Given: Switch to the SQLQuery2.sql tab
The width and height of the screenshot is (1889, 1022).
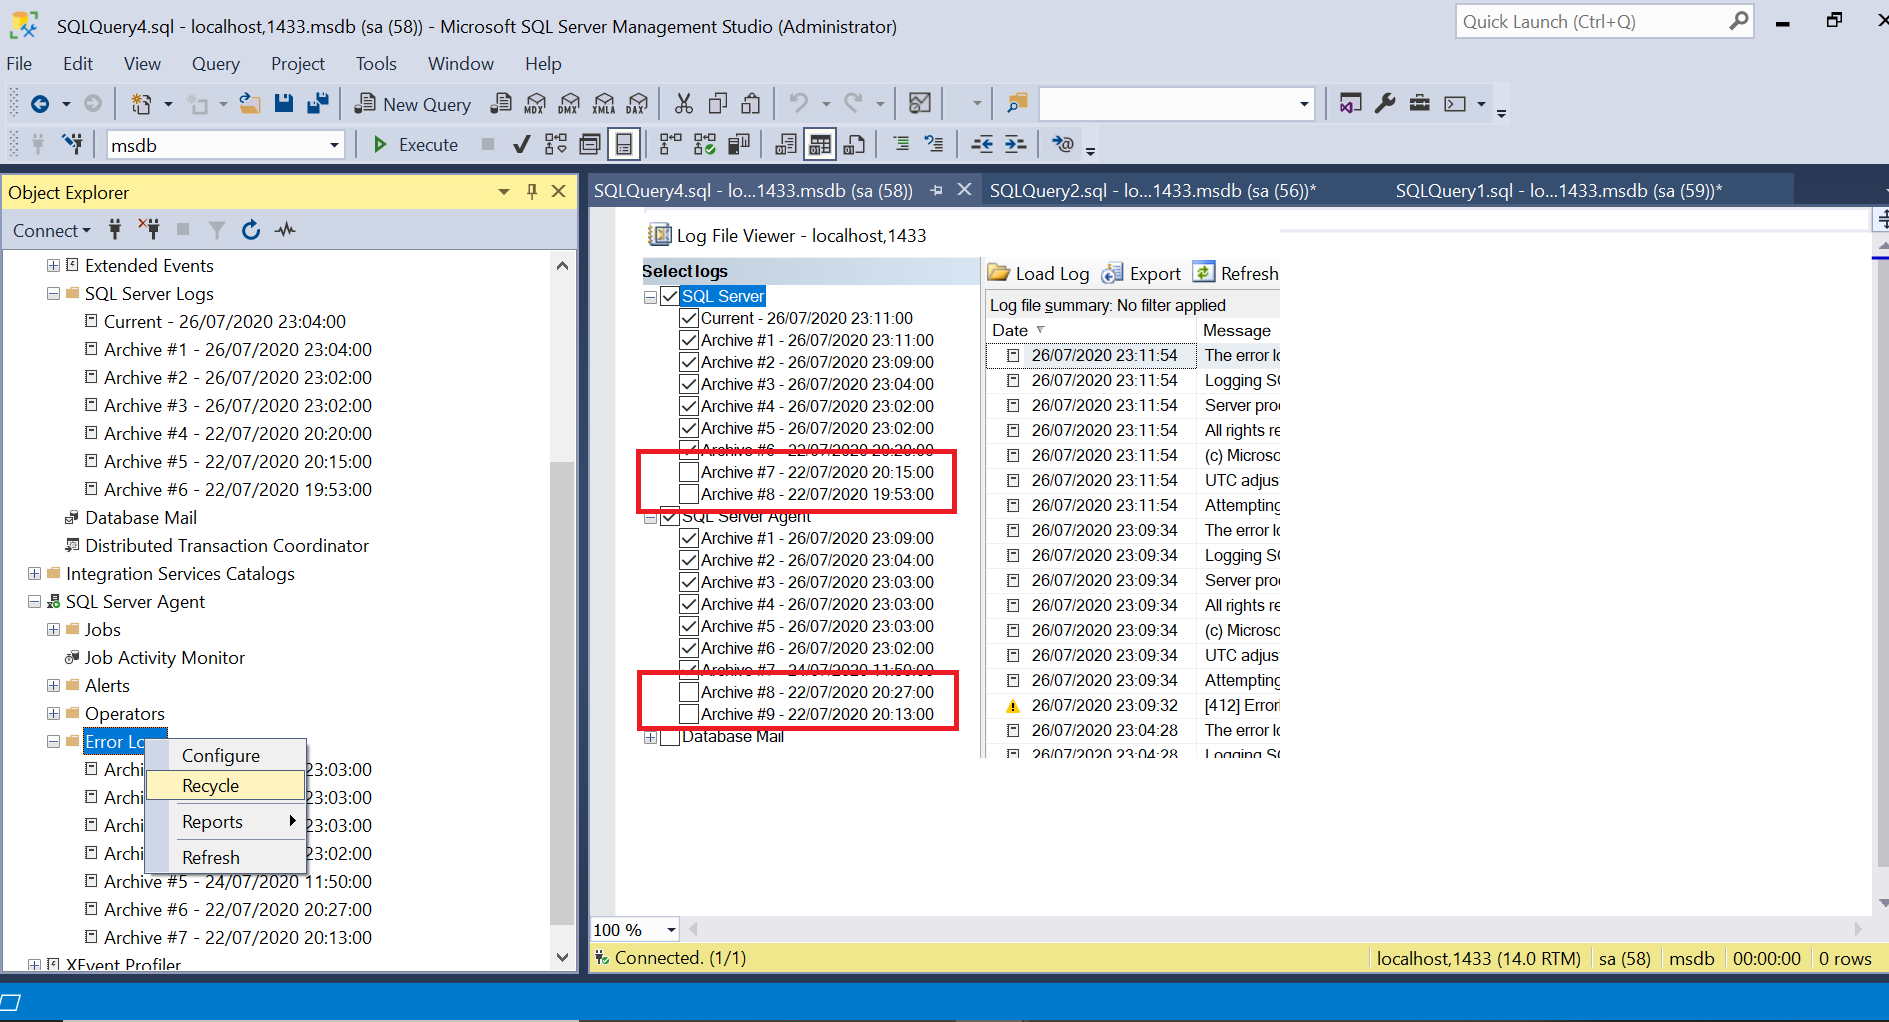Looking at the screenshot, I should click(x=1152, y=191).
